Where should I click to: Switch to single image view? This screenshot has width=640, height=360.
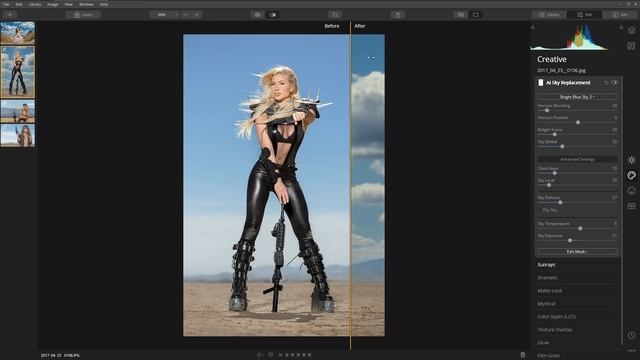click(x=476, y=15)
